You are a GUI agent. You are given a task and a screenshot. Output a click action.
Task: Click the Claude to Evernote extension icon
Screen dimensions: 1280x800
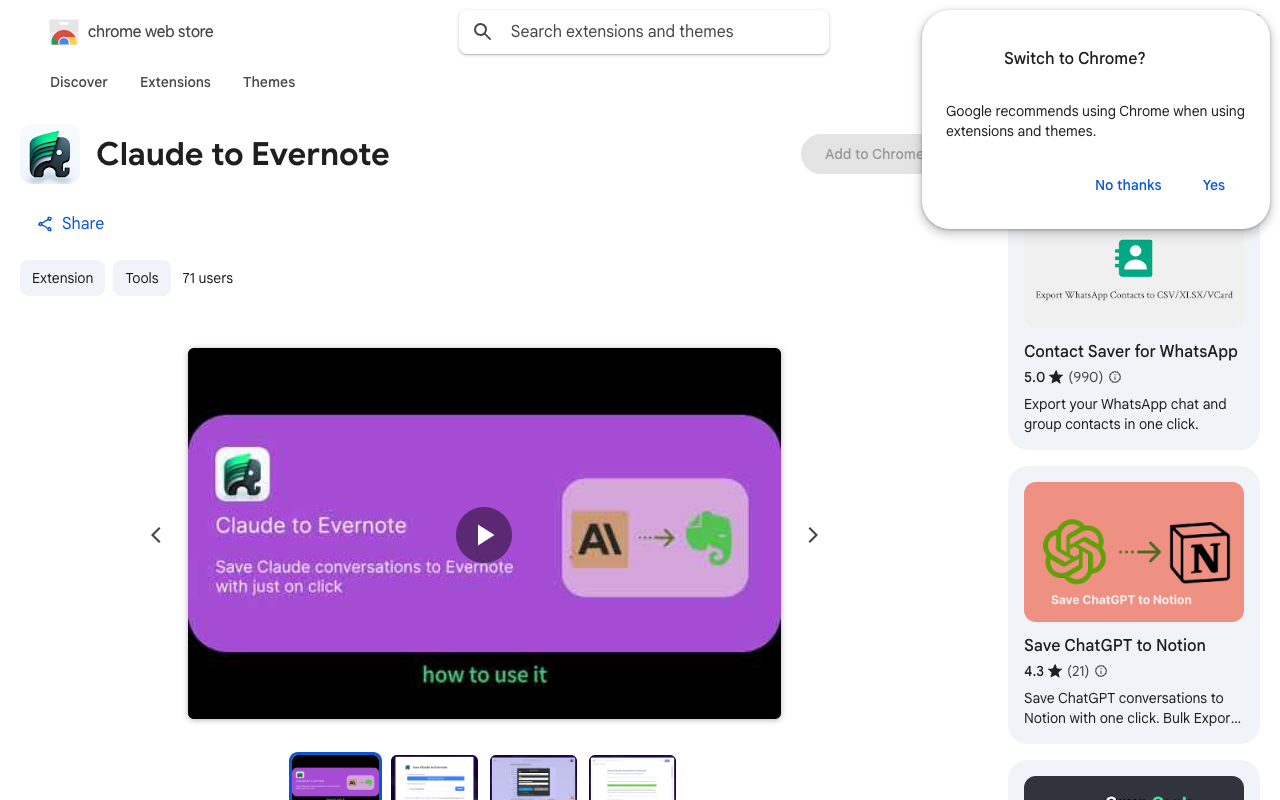(50, 154)
